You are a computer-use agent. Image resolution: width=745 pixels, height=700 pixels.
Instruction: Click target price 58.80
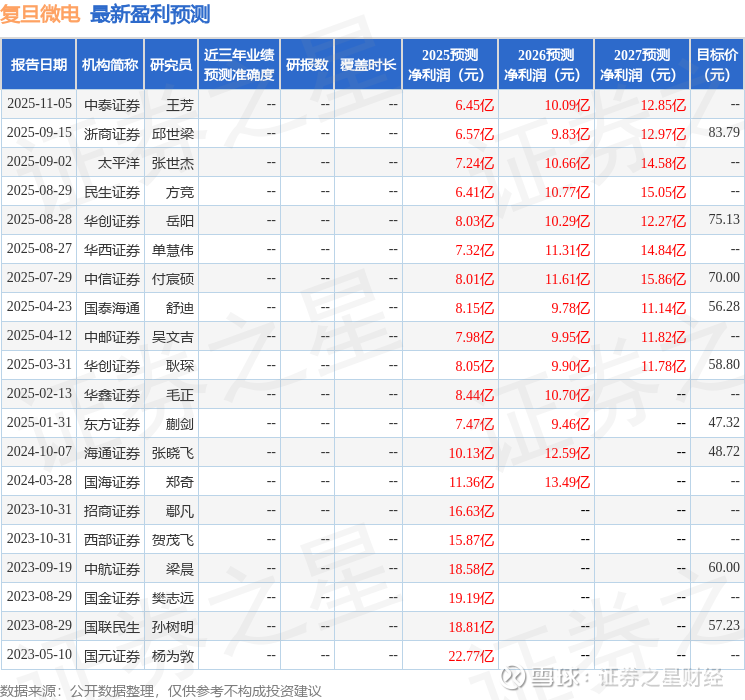(x=724, y=364)
